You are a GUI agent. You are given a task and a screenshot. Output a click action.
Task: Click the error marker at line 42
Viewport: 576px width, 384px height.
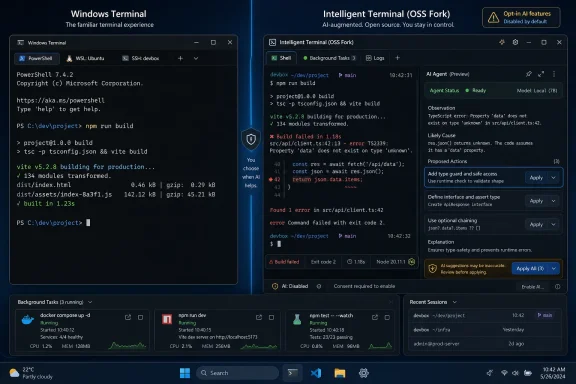click(271, 180)
